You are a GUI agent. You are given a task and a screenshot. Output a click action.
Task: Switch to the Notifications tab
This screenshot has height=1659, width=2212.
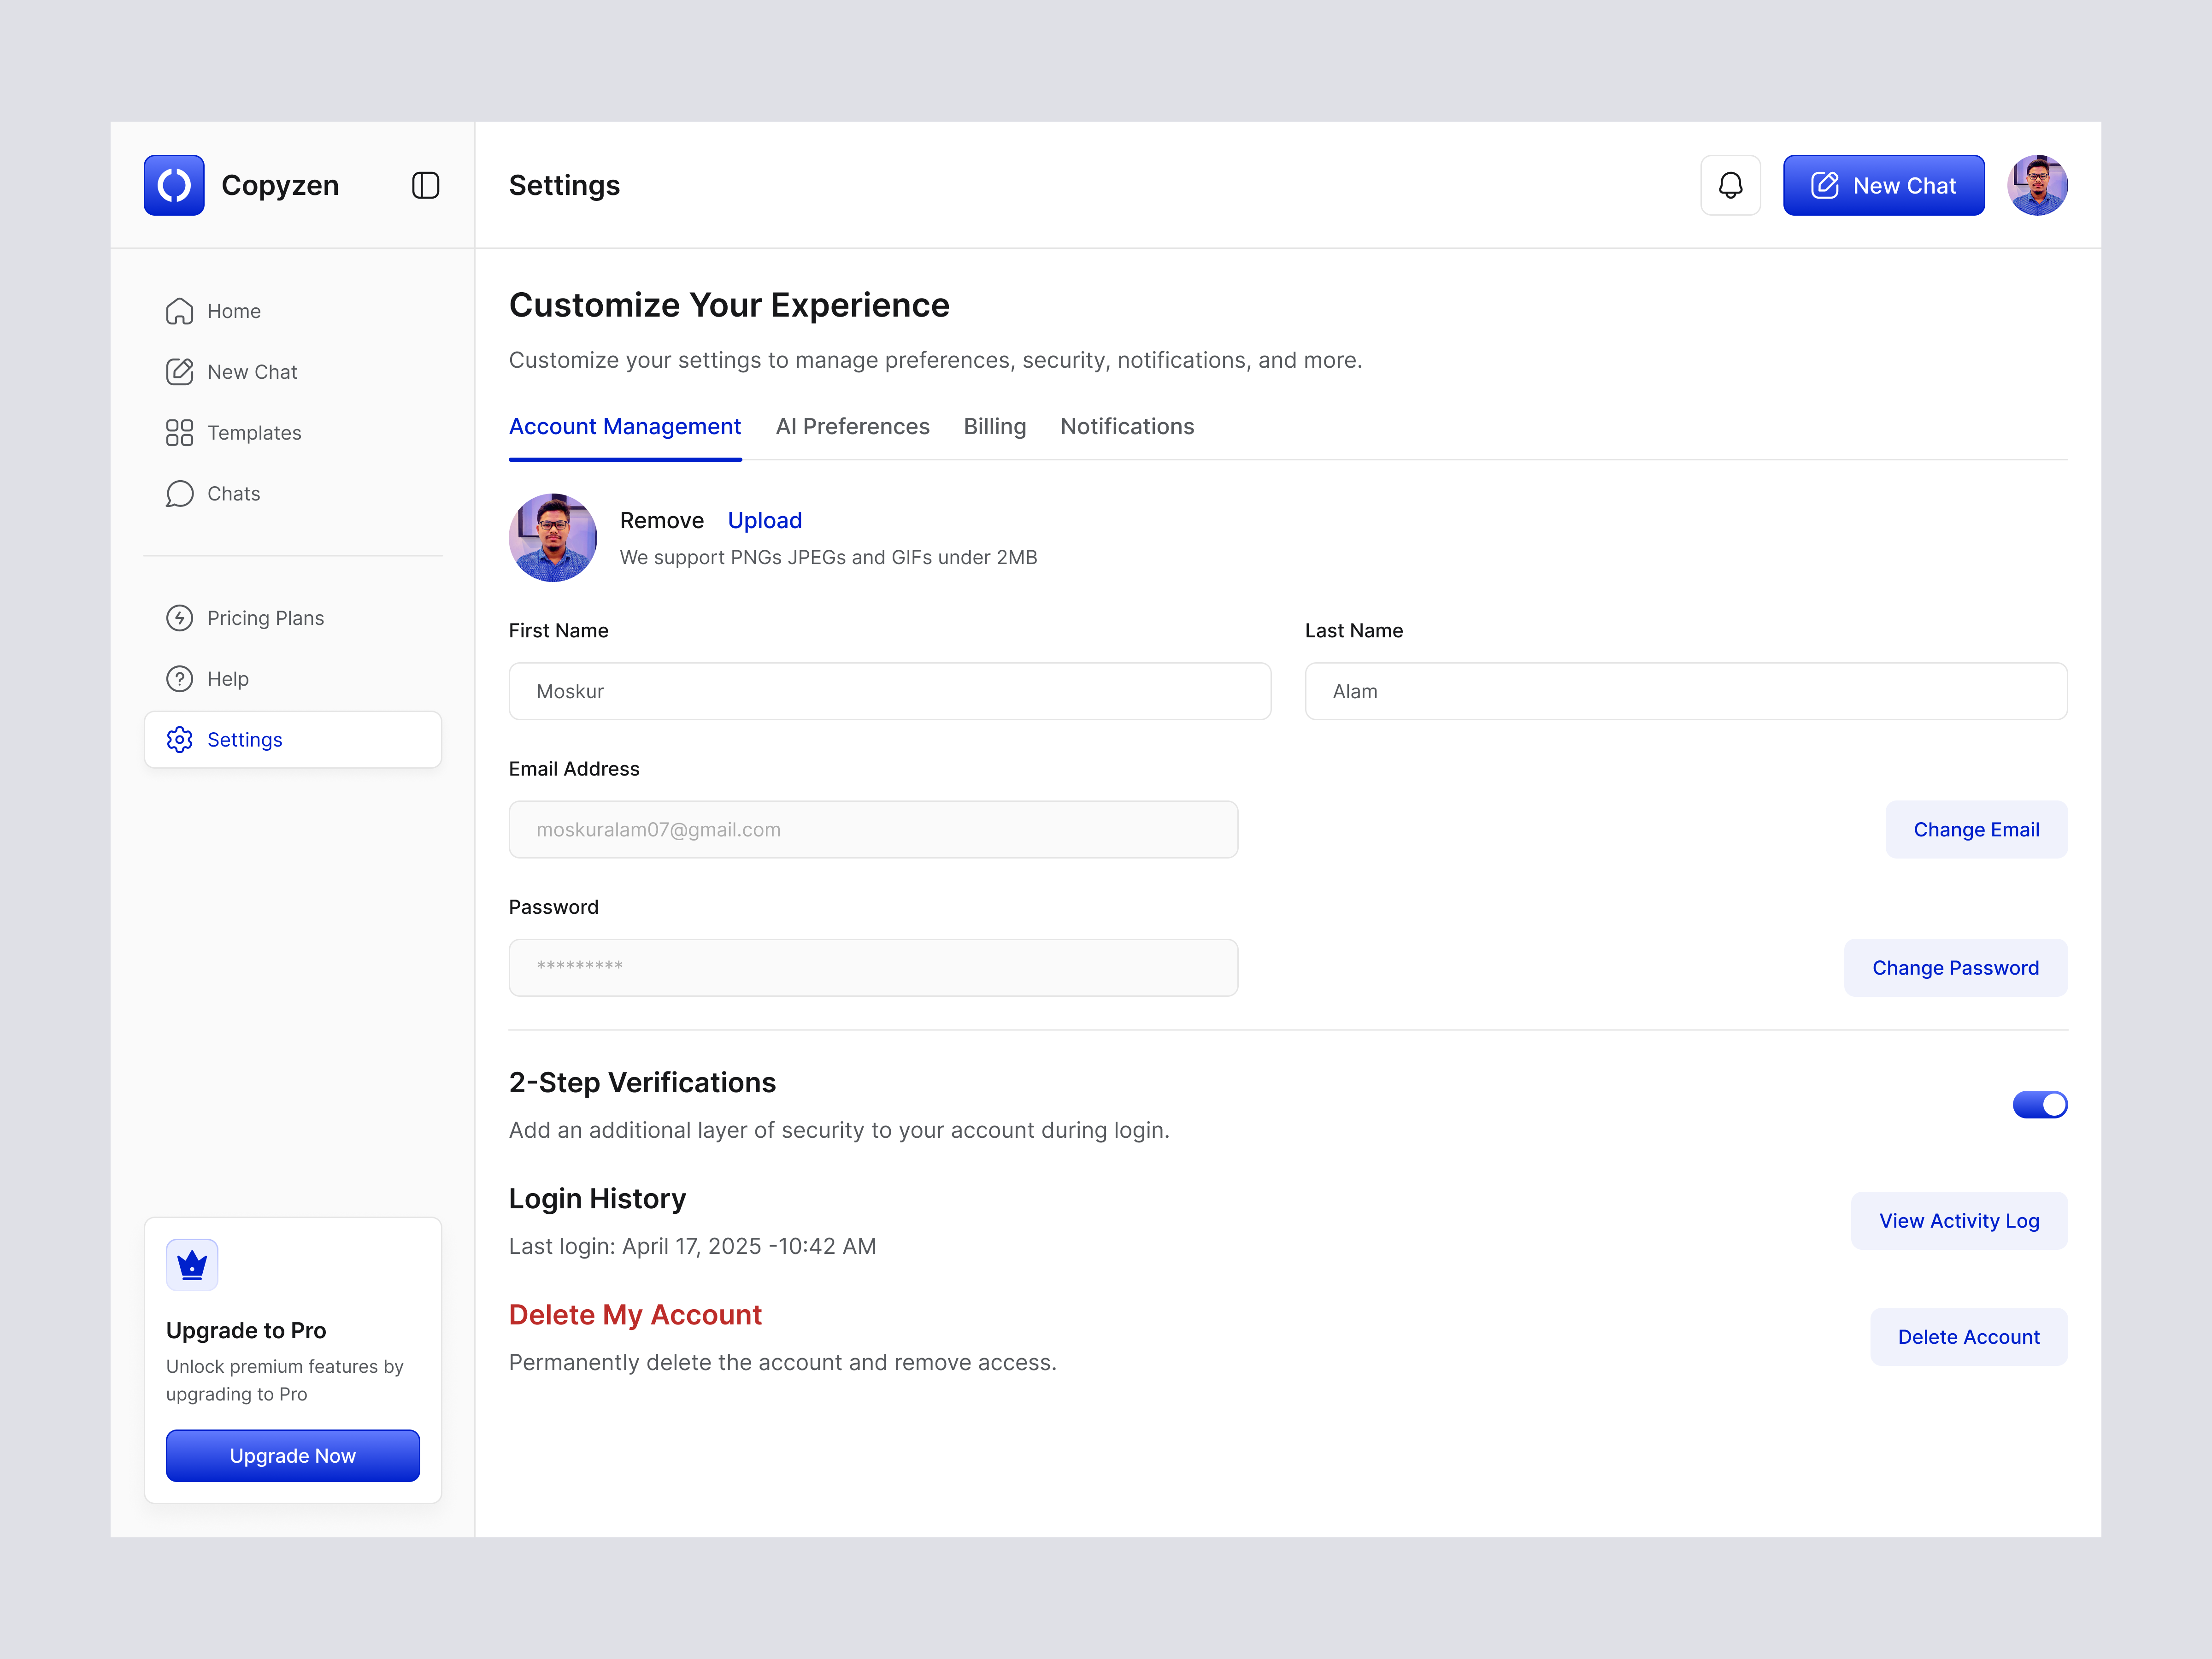[x=1127, y=426]
